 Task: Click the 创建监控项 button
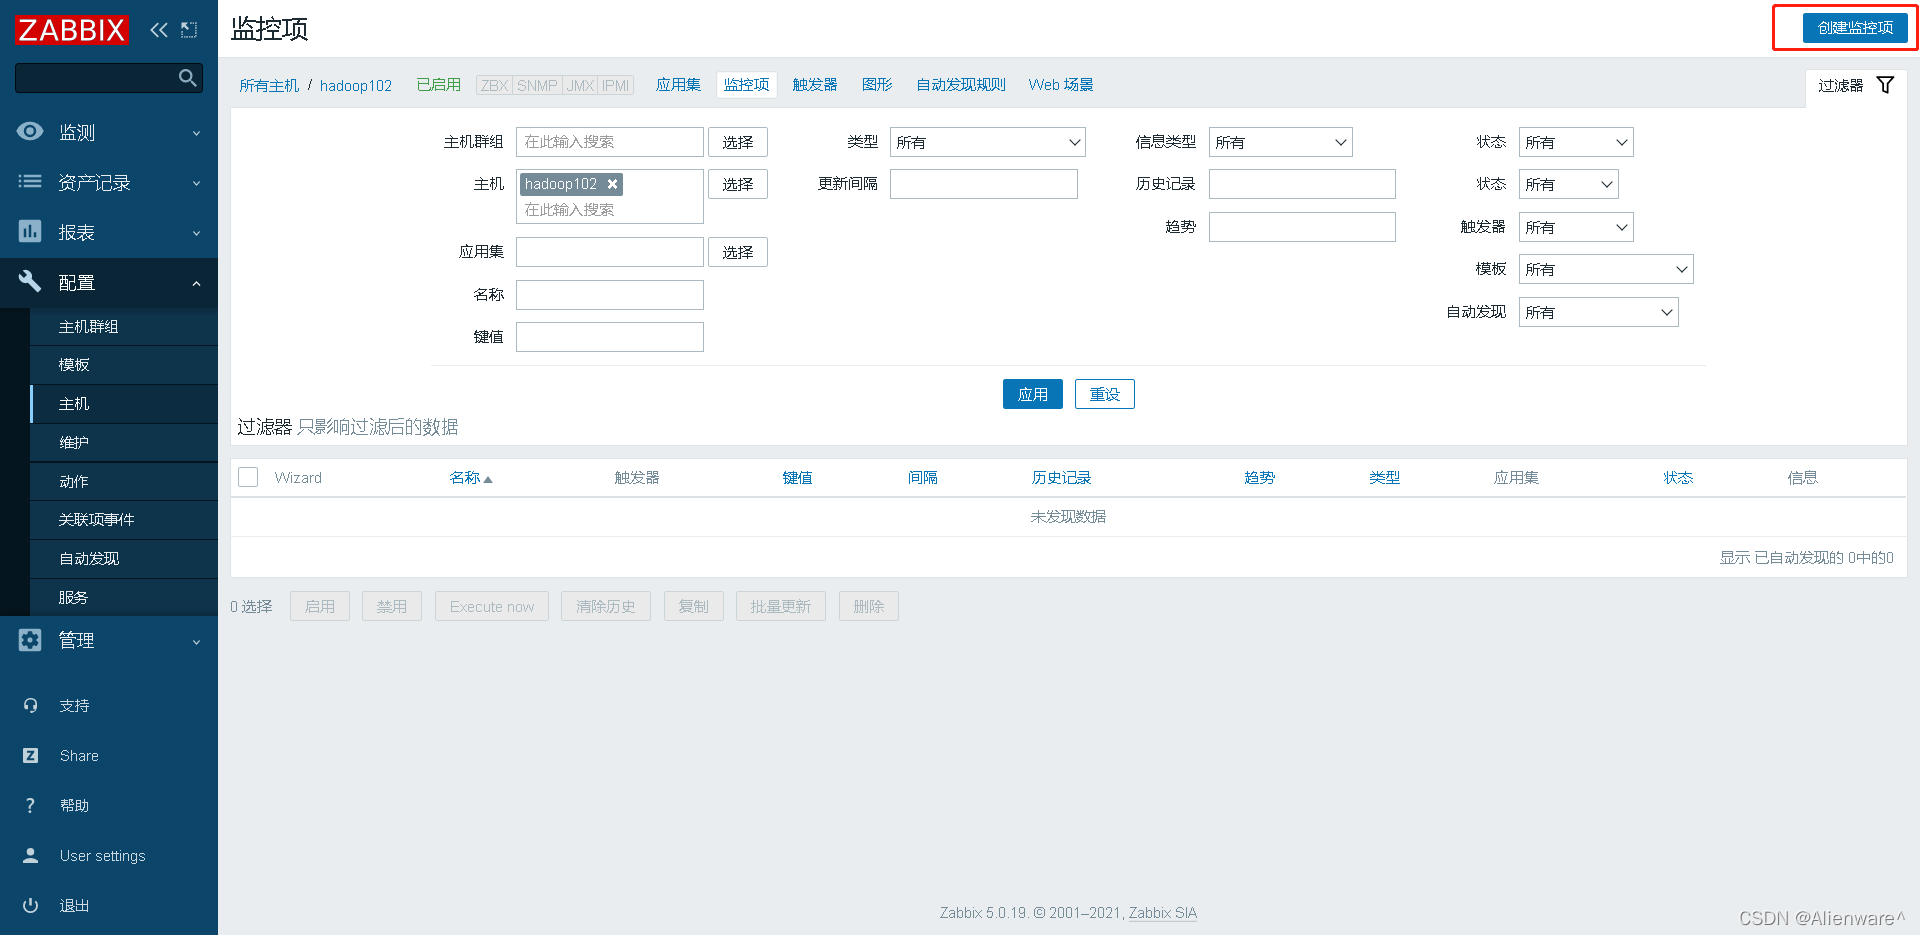click(x=1855, y=28)
